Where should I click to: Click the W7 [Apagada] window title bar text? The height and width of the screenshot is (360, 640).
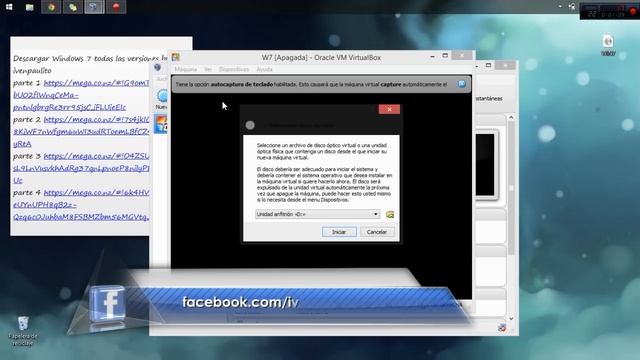(x=321, y=58)
